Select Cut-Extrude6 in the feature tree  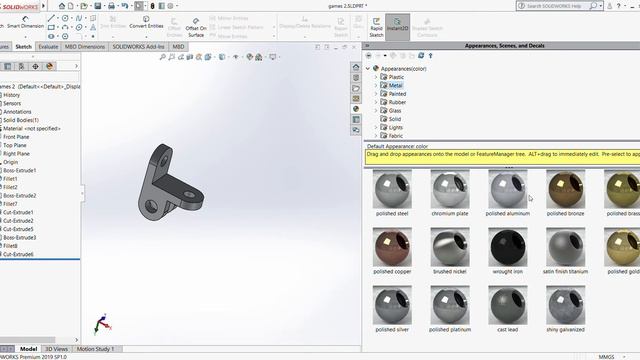(x=18, y=254)
